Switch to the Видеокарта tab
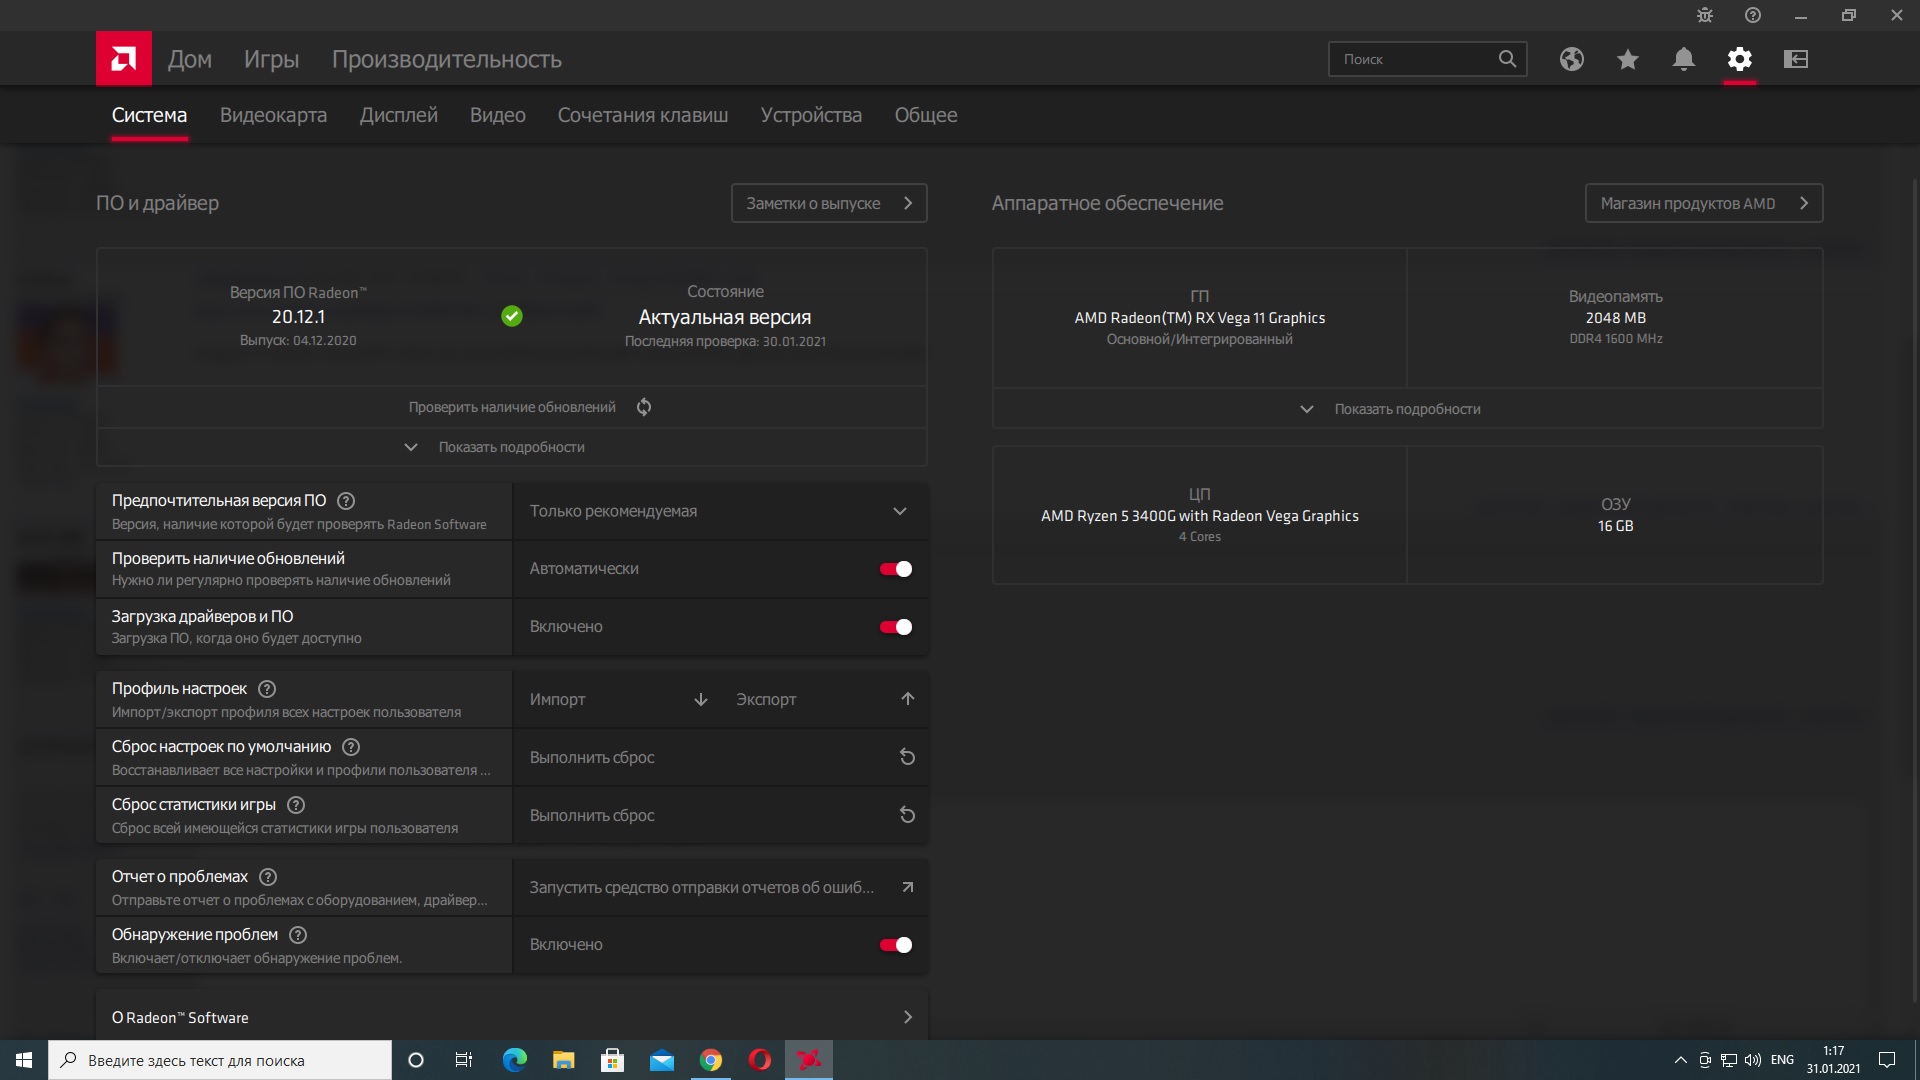 pos(273,115)
